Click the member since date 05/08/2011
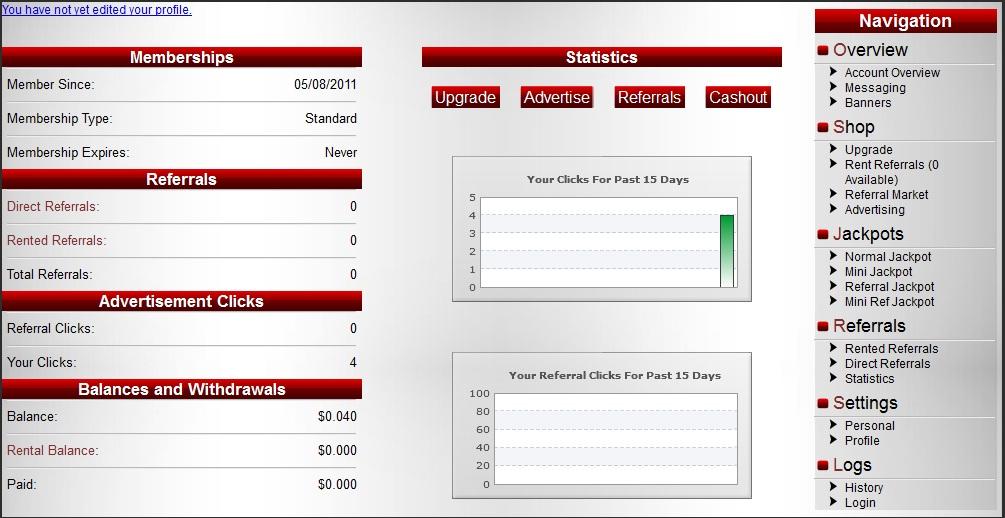This screenshot has width=1005, height=518. [326, 84]
